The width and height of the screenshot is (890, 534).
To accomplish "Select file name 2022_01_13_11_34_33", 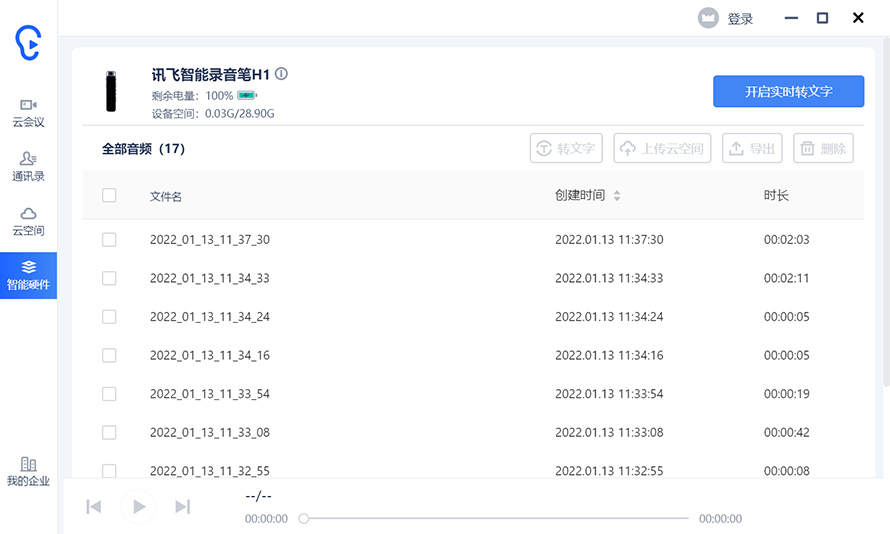I will pos(209,278).
